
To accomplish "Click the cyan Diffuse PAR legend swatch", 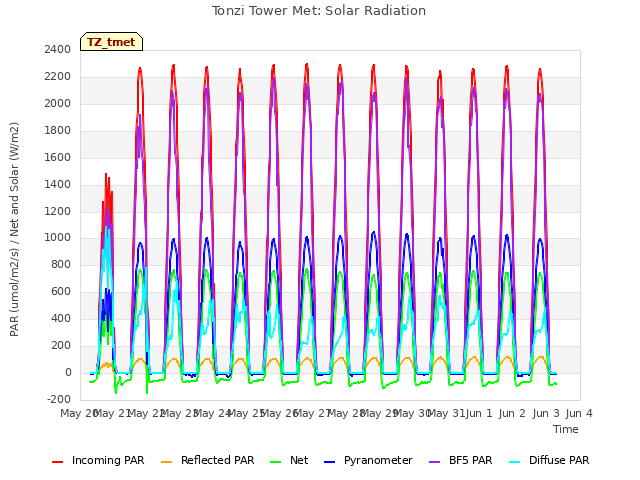I will [x=515, y=462].
